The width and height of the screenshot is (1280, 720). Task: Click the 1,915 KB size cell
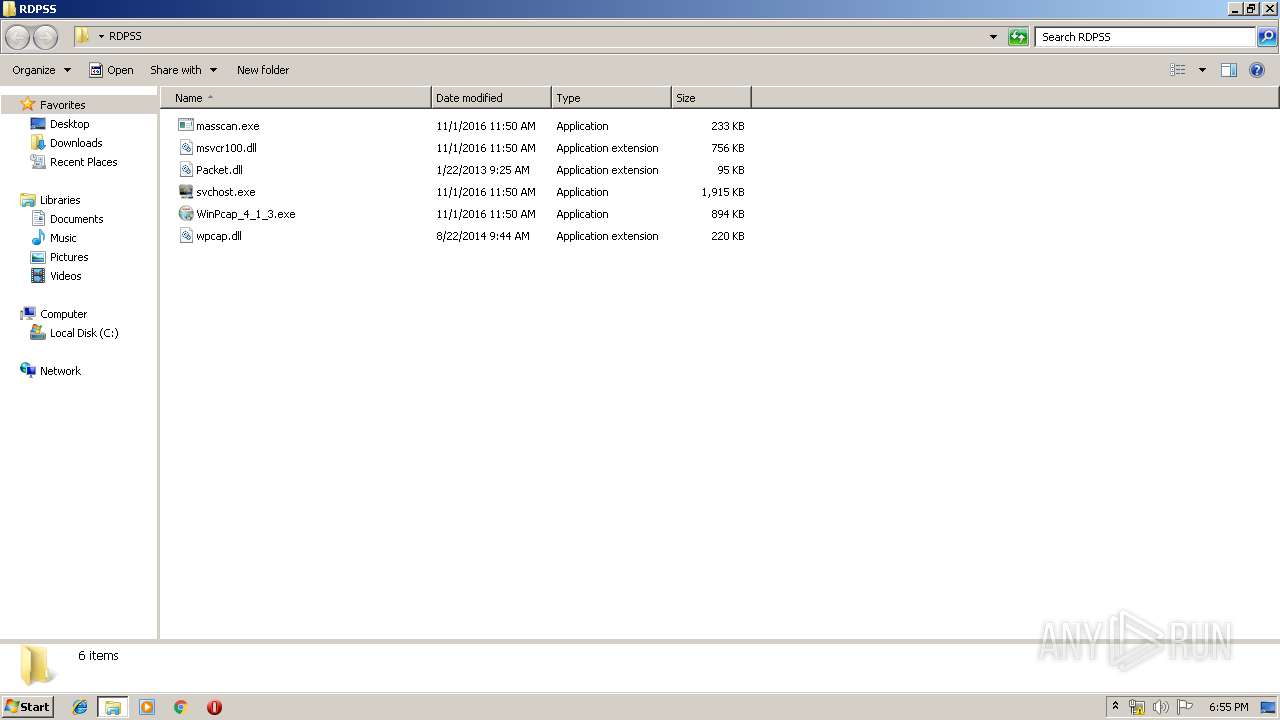pyautogui.click(x=723, y=192)
